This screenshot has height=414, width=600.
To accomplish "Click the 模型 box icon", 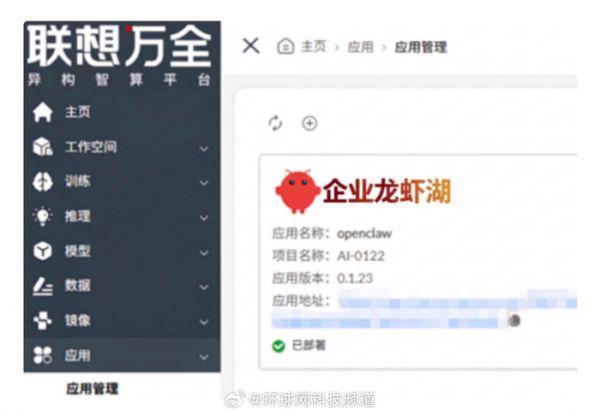I will [43, 251].
